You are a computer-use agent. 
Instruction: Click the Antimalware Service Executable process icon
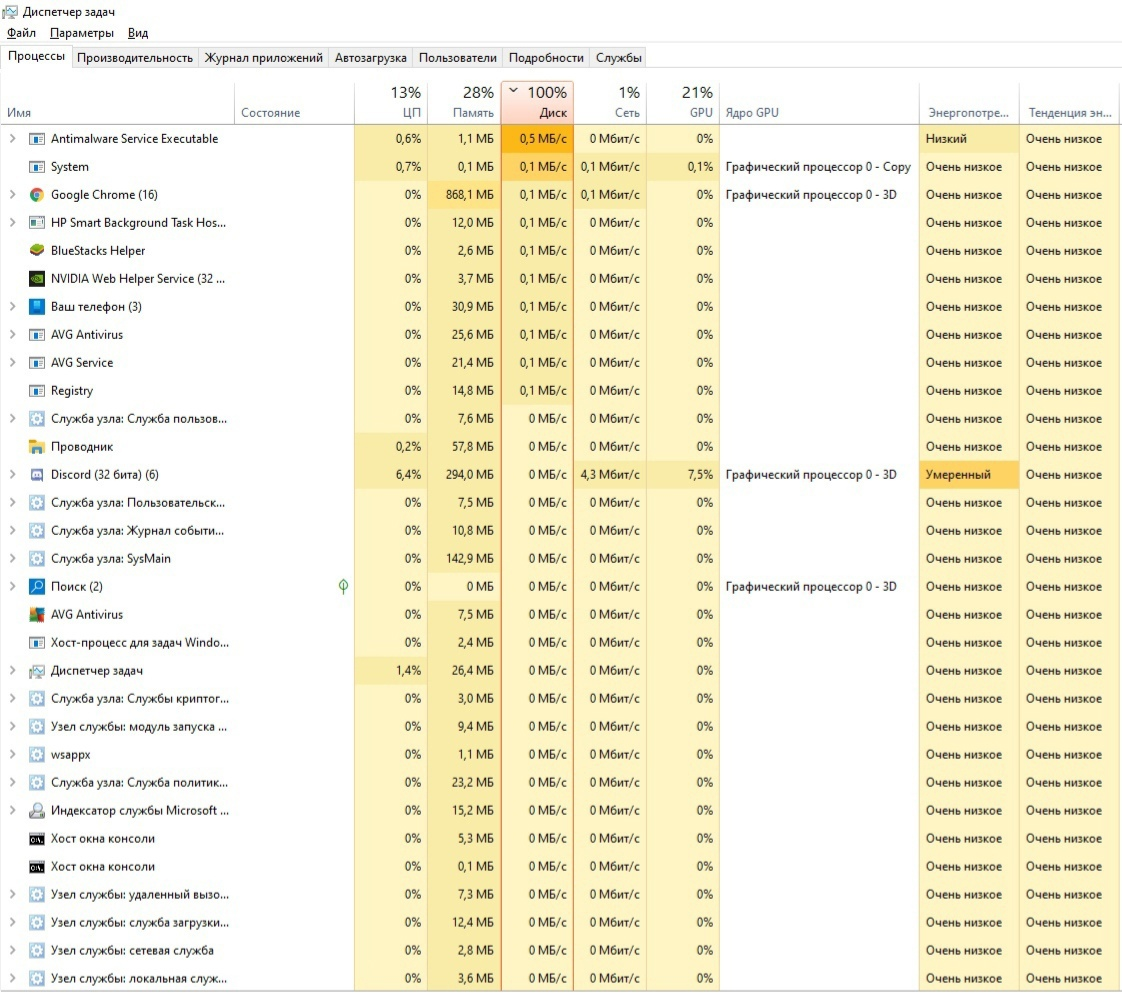pos(36,139)
